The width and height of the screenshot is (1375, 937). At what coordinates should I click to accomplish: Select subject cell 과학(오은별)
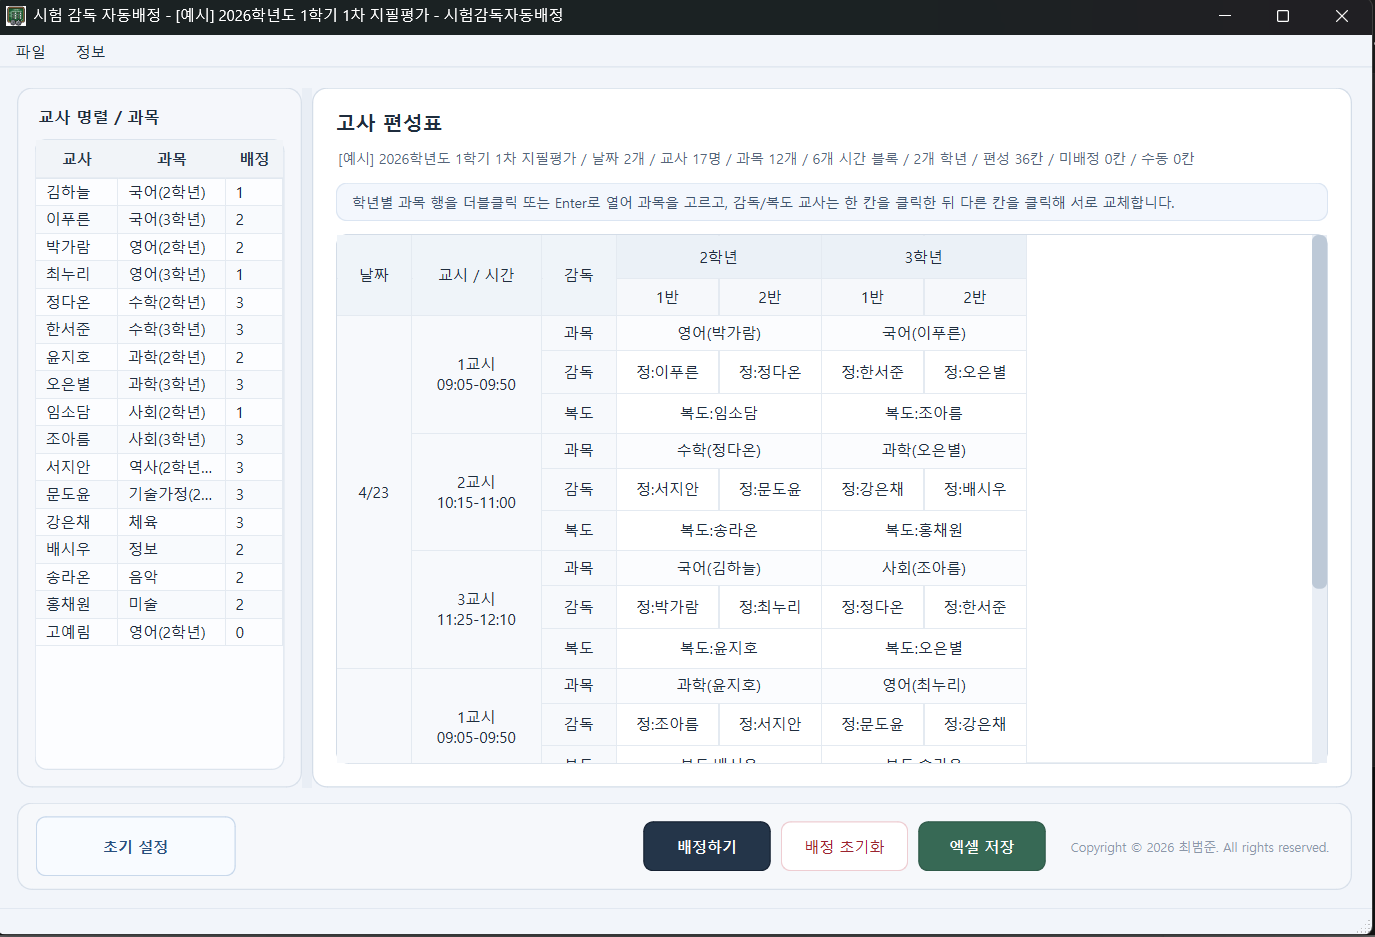(x=924, y=450)
